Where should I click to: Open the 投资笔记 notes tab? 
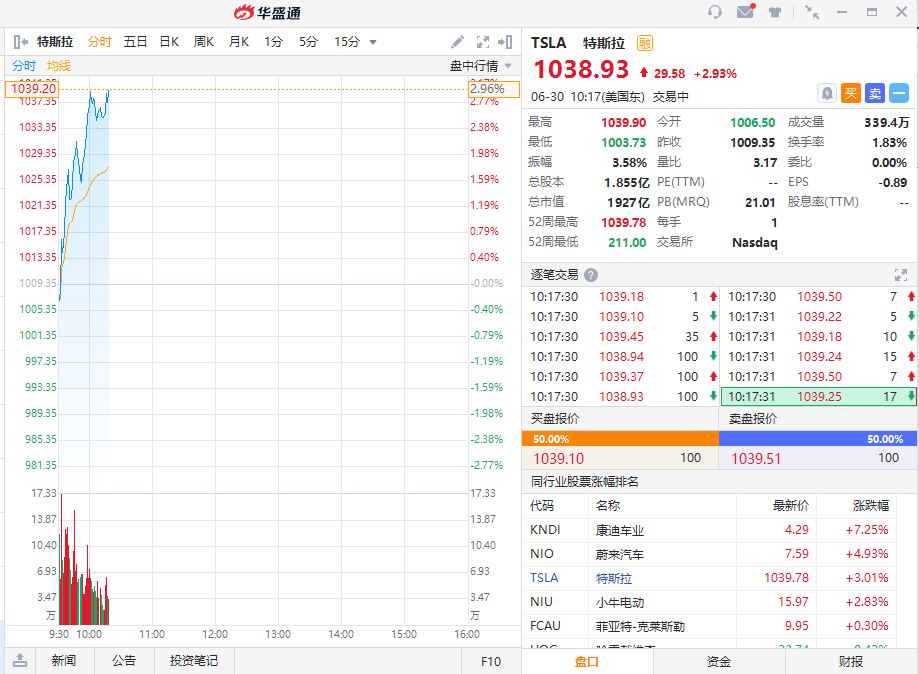194,661
